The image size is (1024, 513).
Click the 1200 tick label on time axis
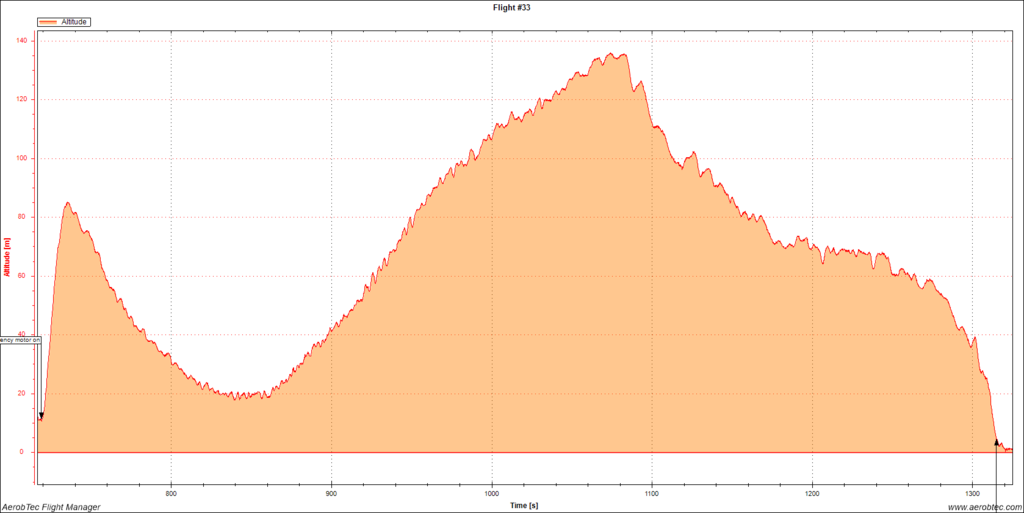(x=812, y=493)
